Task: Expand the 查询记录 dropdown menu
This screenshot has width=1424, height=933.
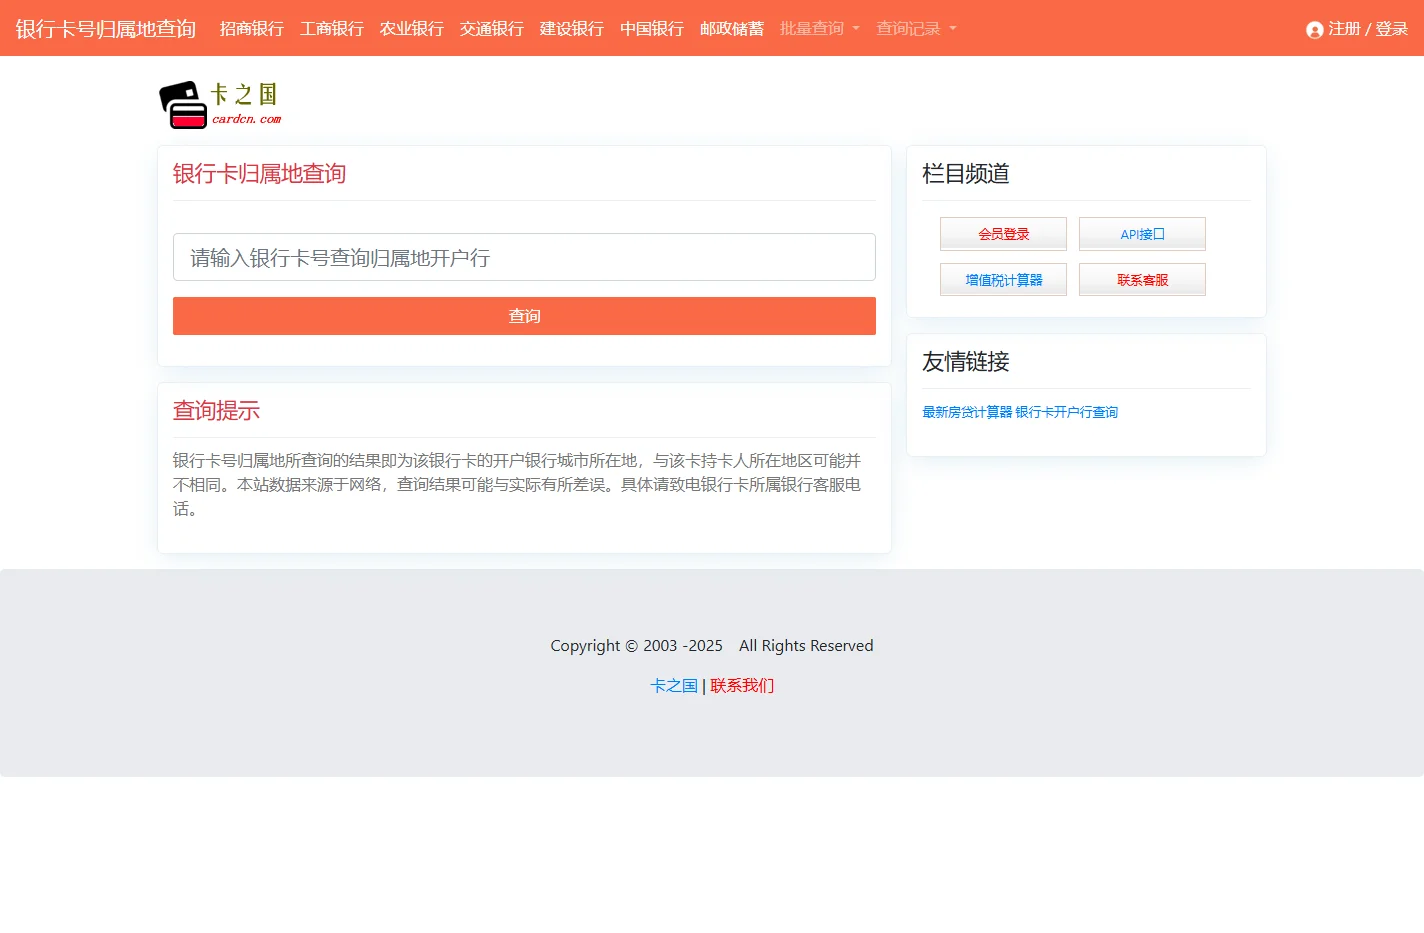Action: (x=917, y=29)
